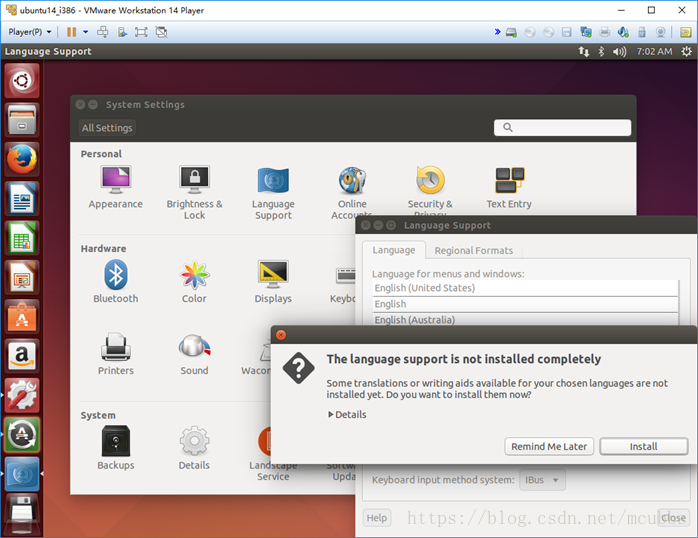Click the network indicator in top panel

click(584, 52)
